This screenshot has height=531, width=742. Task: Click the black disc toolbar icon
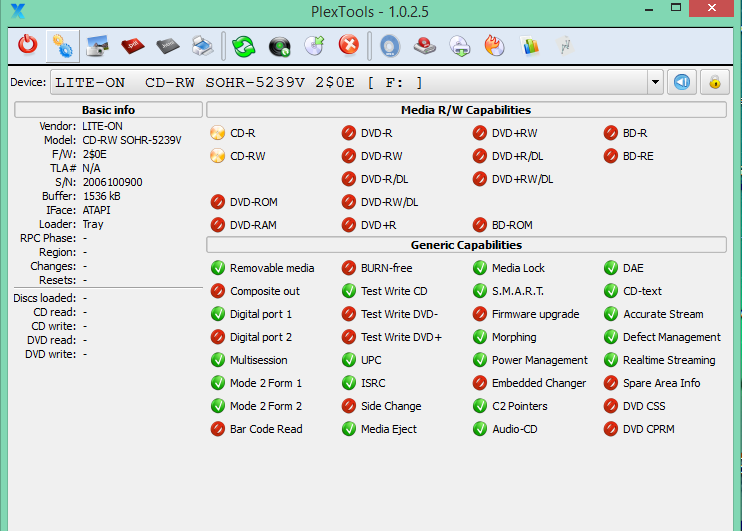click(x=279, y=46)
